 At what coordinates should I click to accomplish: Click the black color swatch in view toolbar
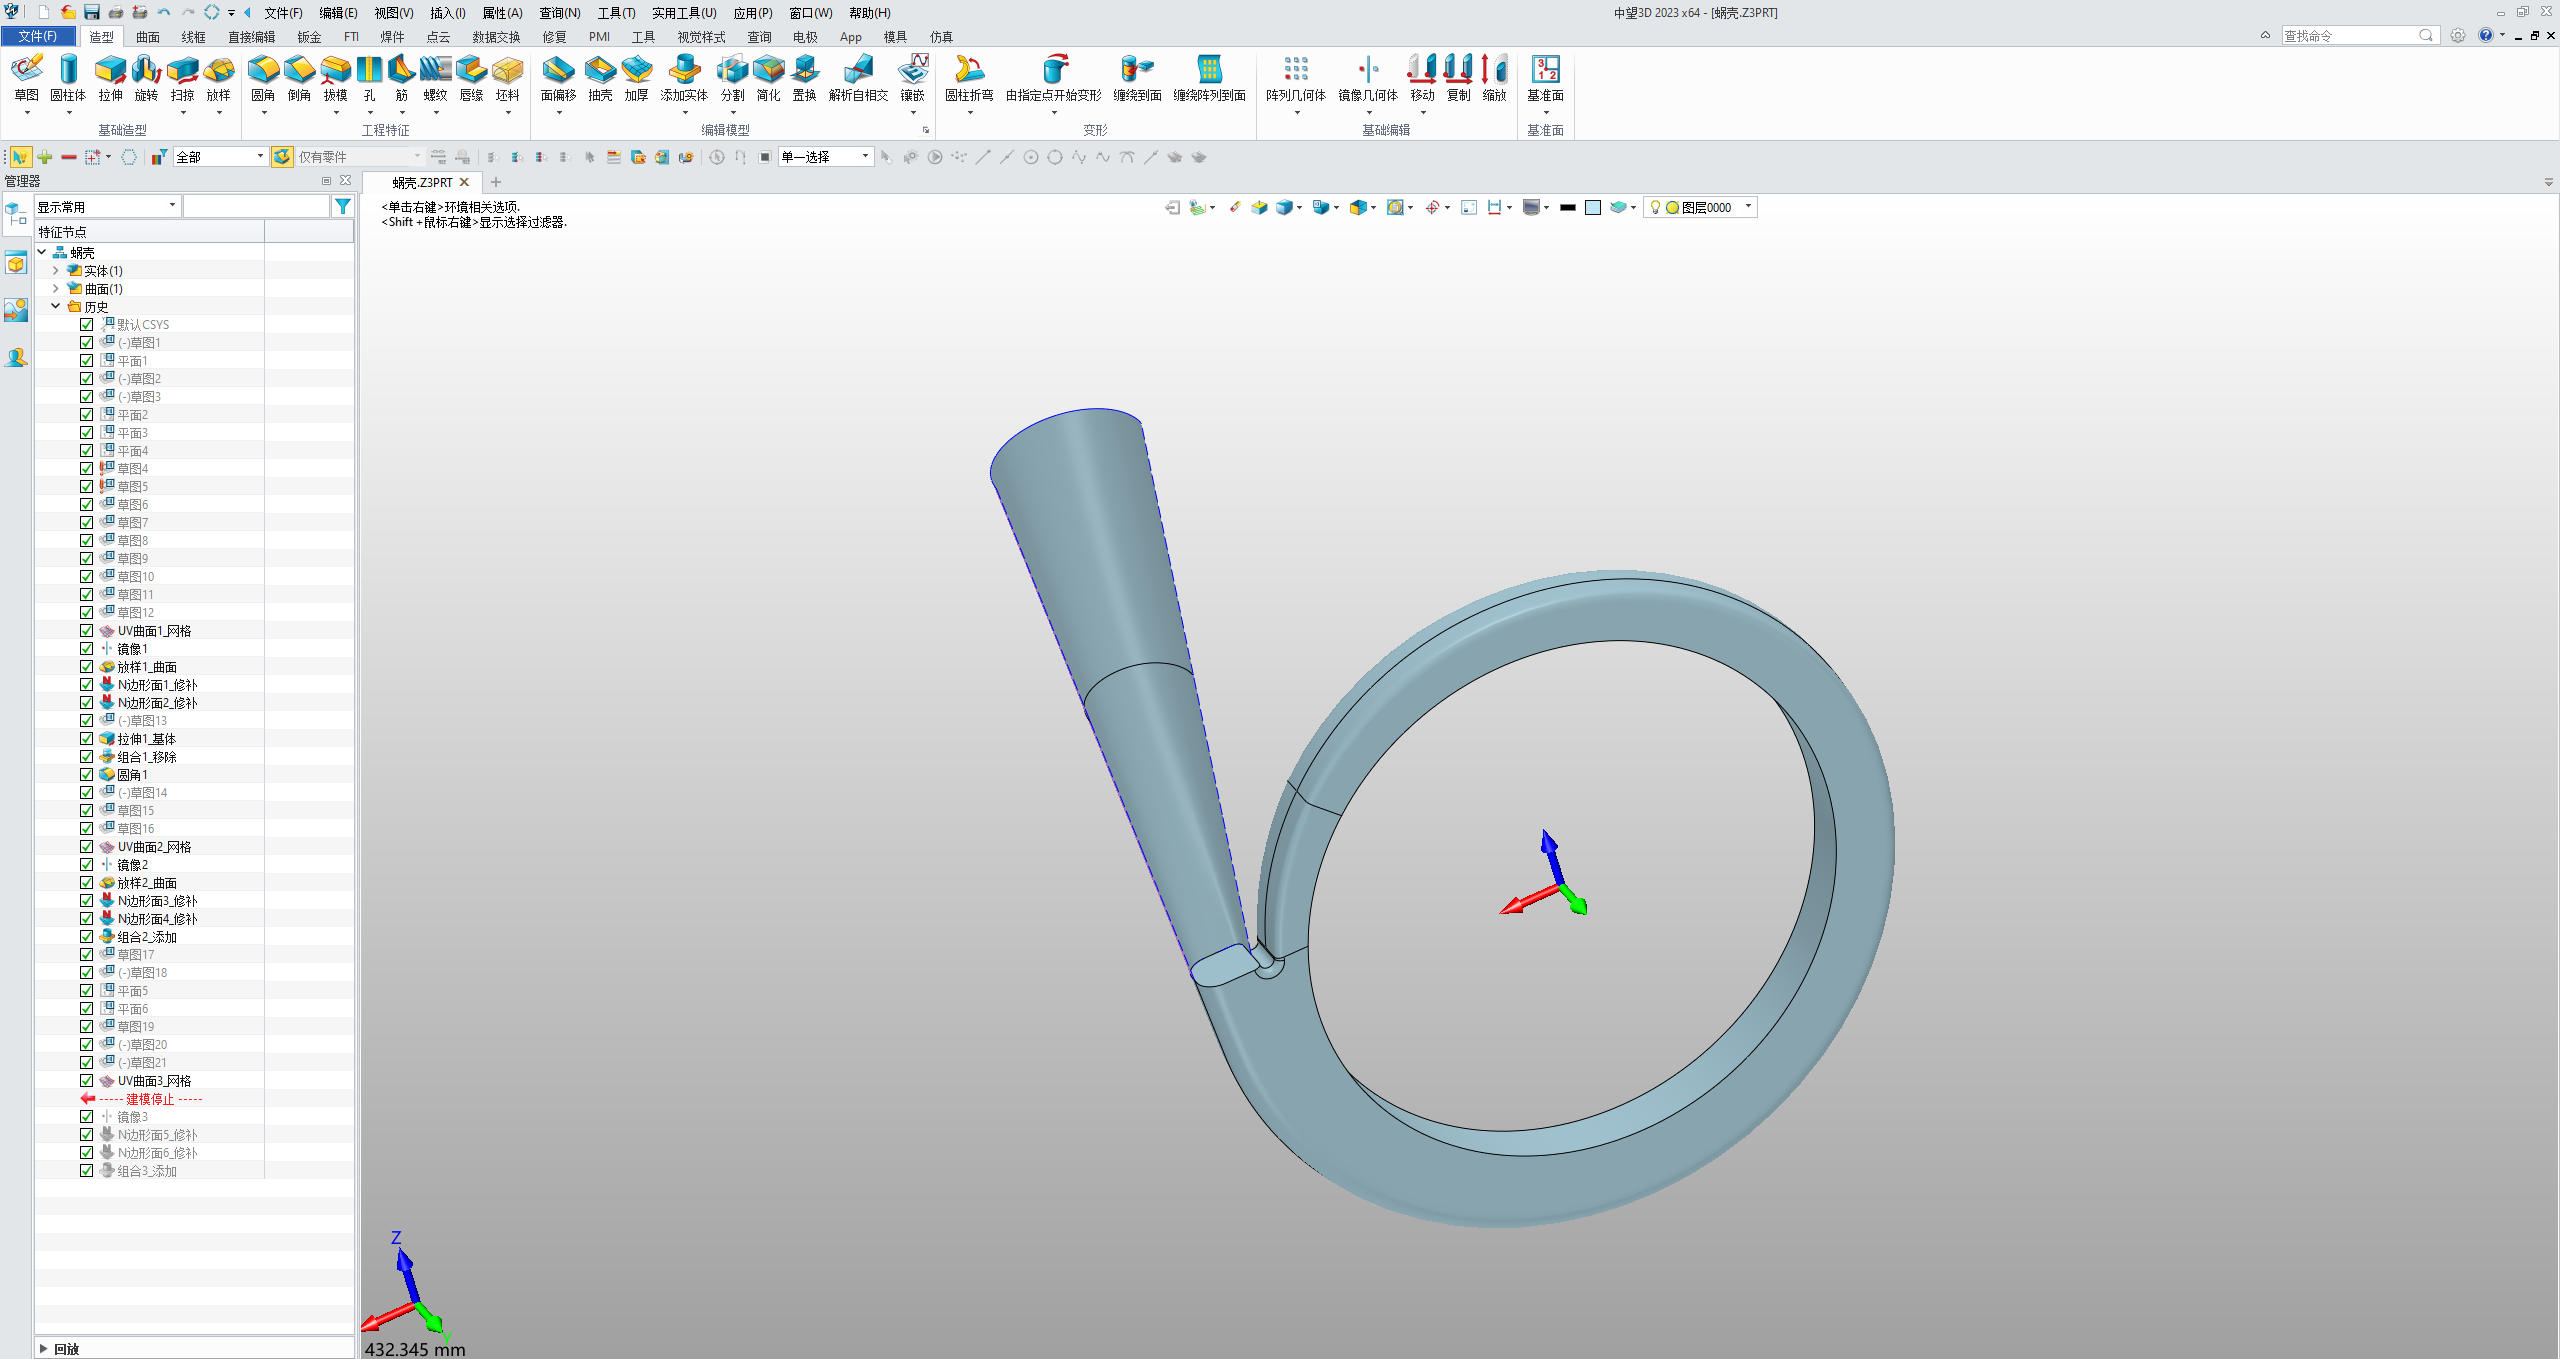click(1567, 208)
